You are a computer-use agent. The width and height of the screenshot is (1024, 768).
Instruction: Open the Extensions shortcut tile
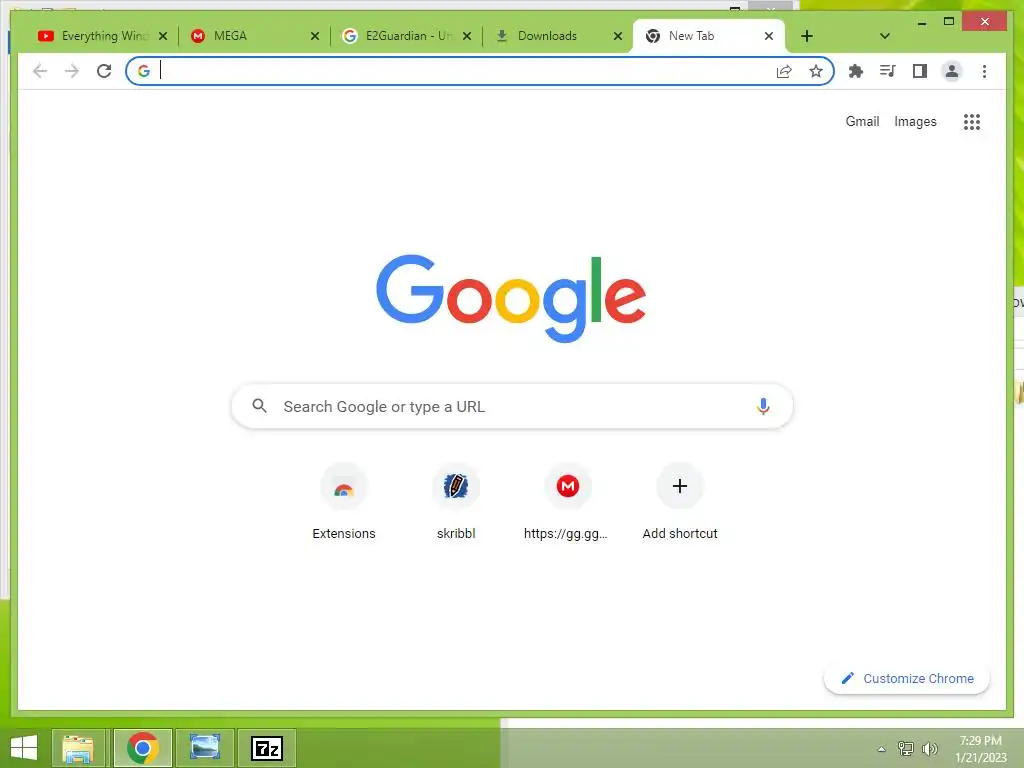tap(344, 502)
